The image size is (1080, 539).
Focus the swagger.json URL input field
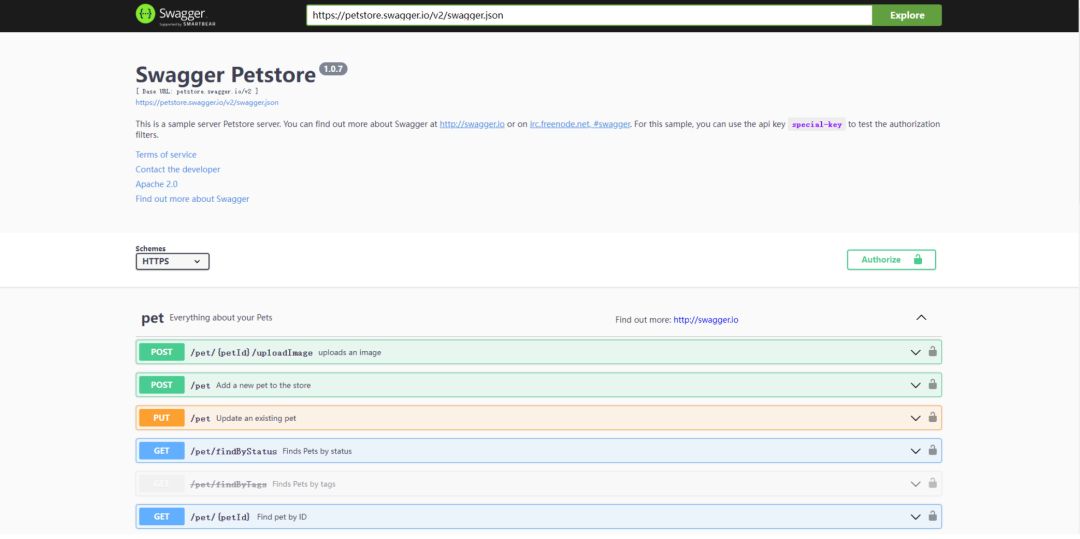pos(589,15)
